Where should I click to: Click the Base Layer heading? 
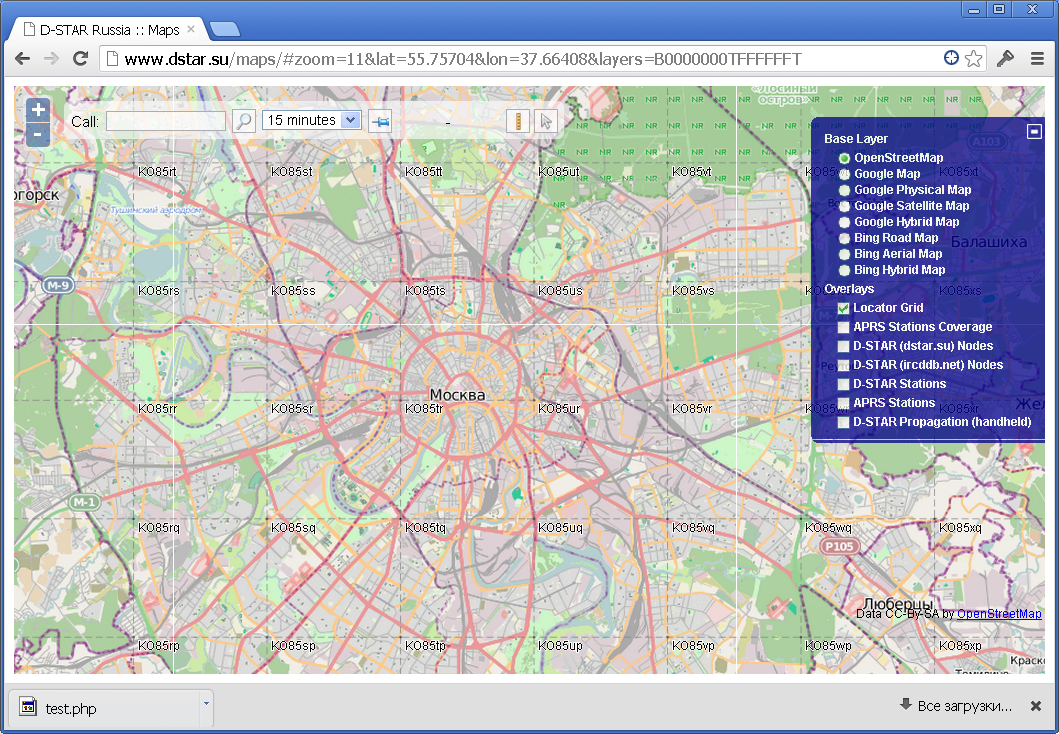(856, 139)
